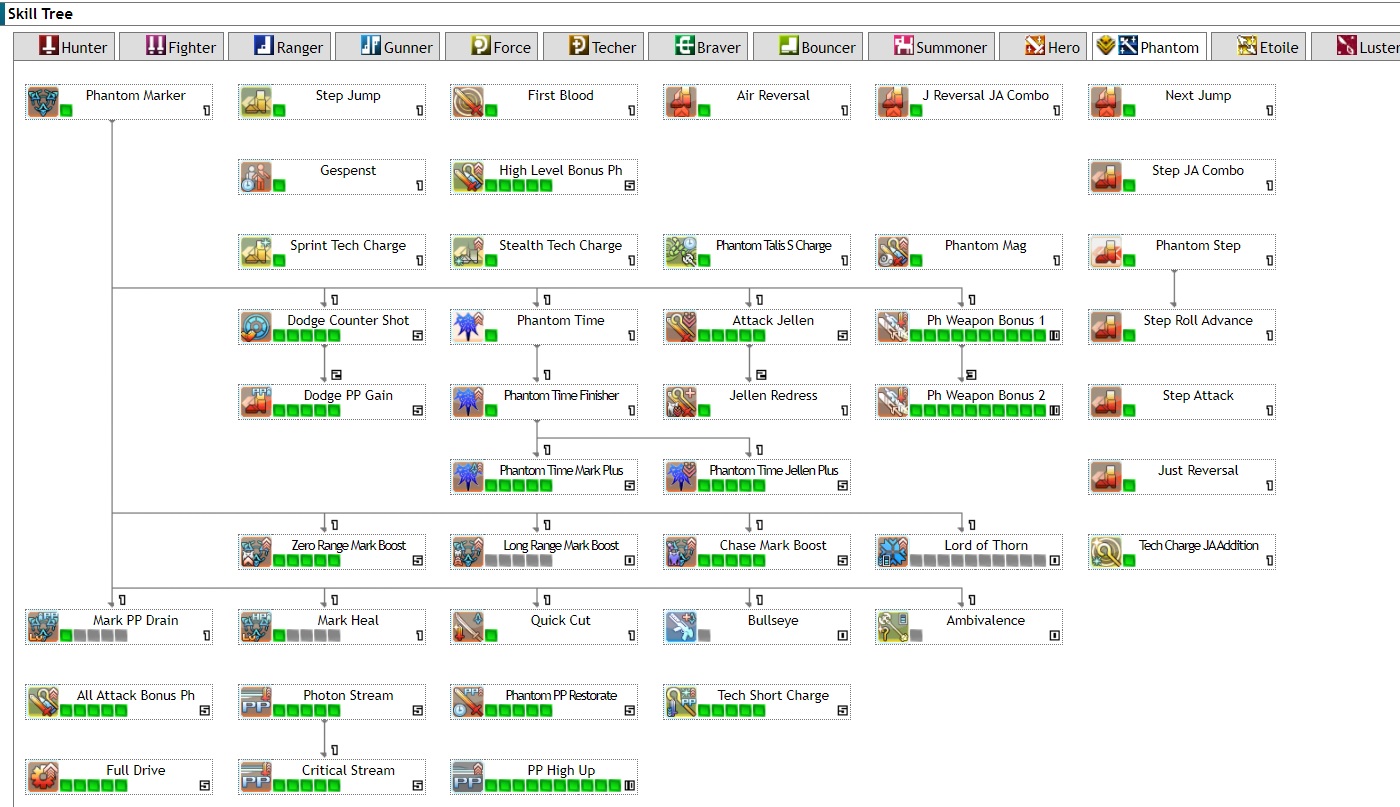Adjust the Phantom Time Mark Plus level bar

point(519,486)
